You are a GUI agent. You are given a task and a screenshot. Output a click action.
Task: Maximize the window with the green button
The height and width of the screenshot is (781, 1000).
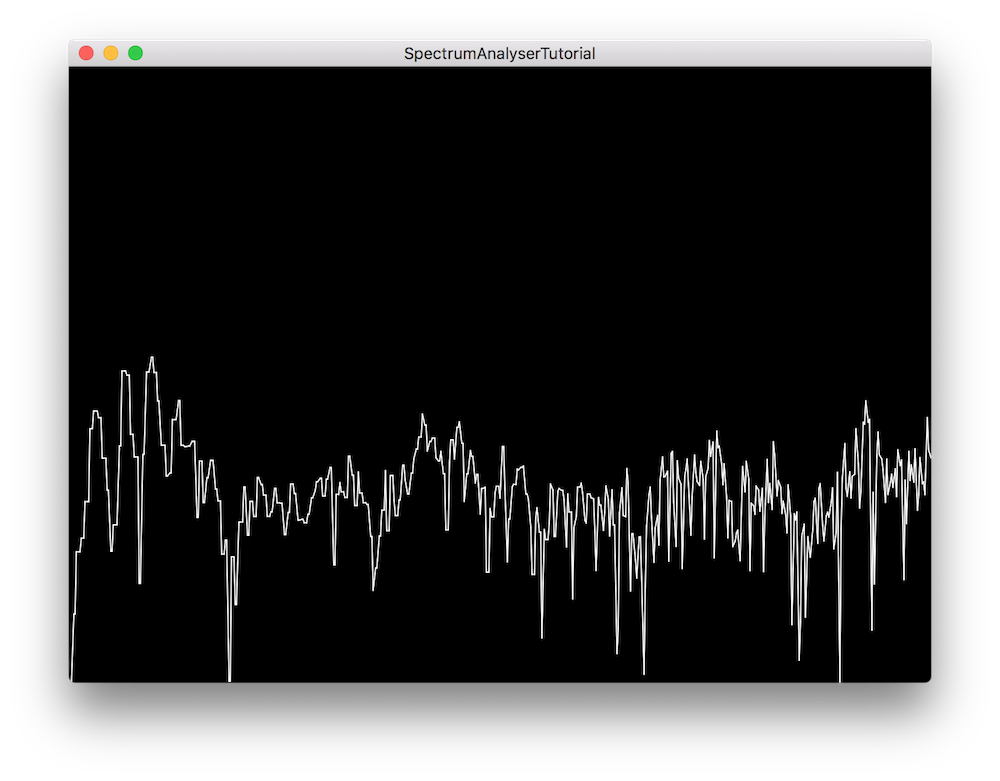(135, 53)
